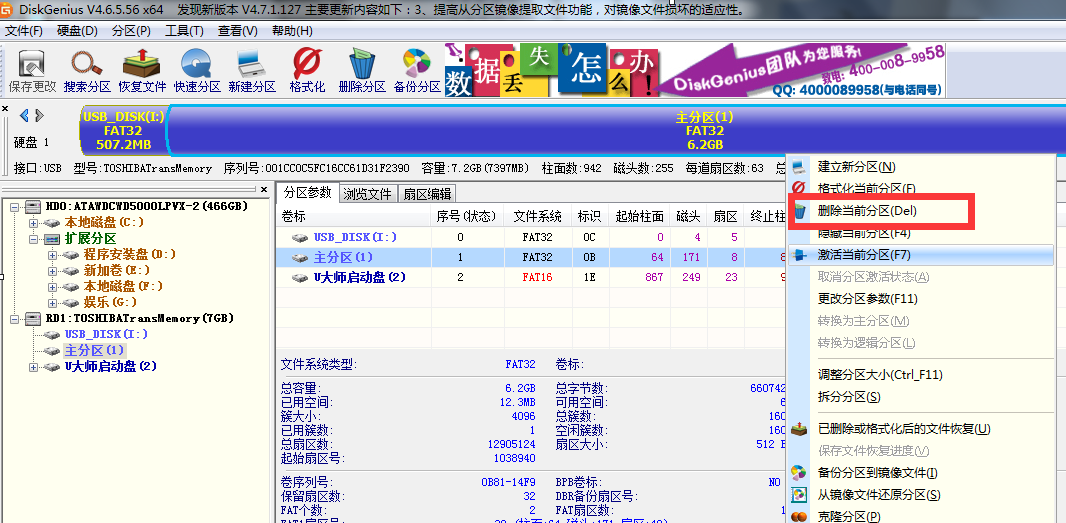Open the 恢复文件 toolbar tool
1066x523 pixels.
coord(141,64)
